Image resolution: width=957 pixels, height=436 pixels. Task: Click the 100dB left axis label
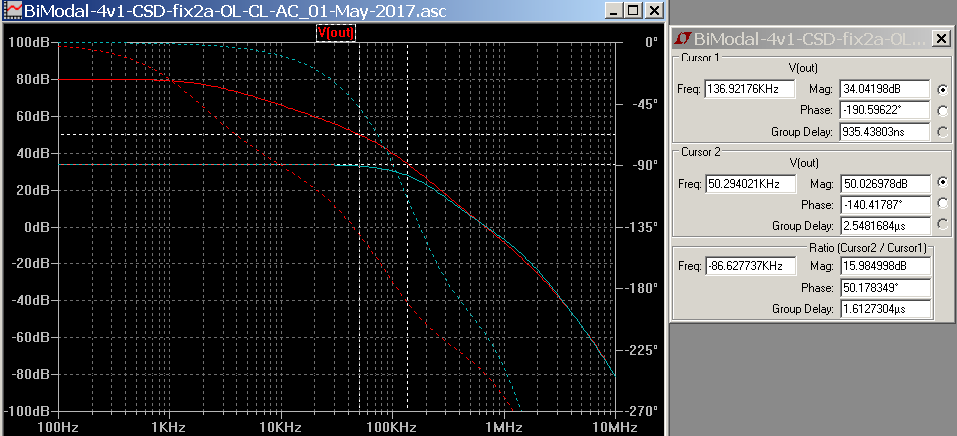click(29, 42)
